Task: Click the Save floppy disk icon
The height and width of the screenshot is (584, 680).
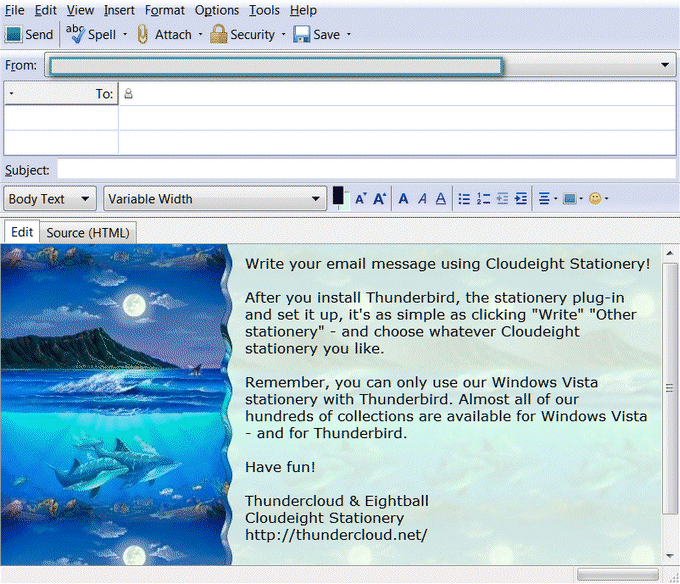Action: tap(301, 34)
